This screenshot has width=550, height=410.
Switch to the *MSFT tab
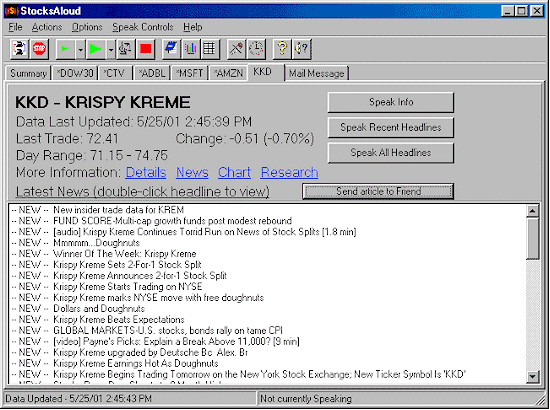(189, 73)
